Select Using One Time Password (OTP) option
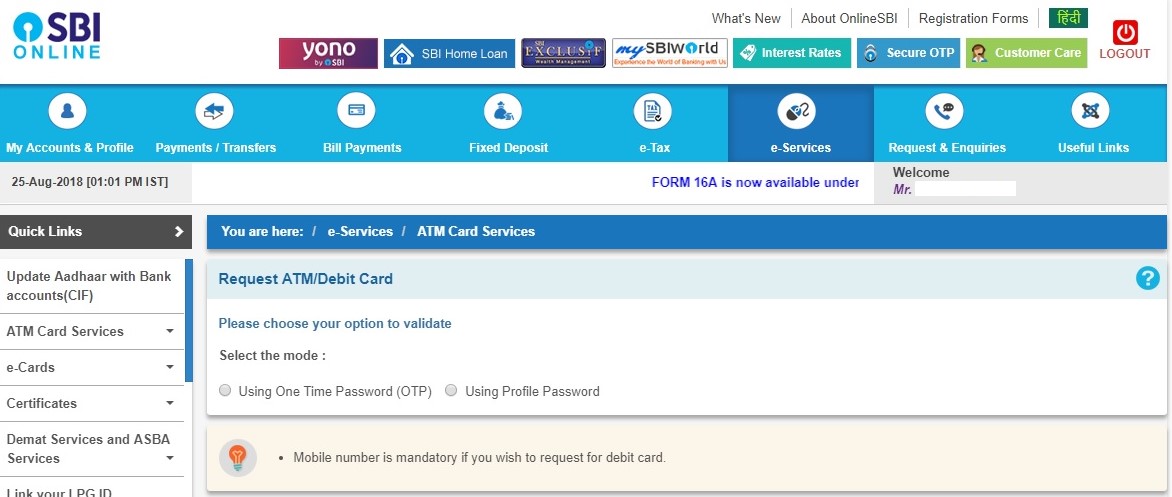The height and width of the screenshot is (497, 1172). [225, 390]
